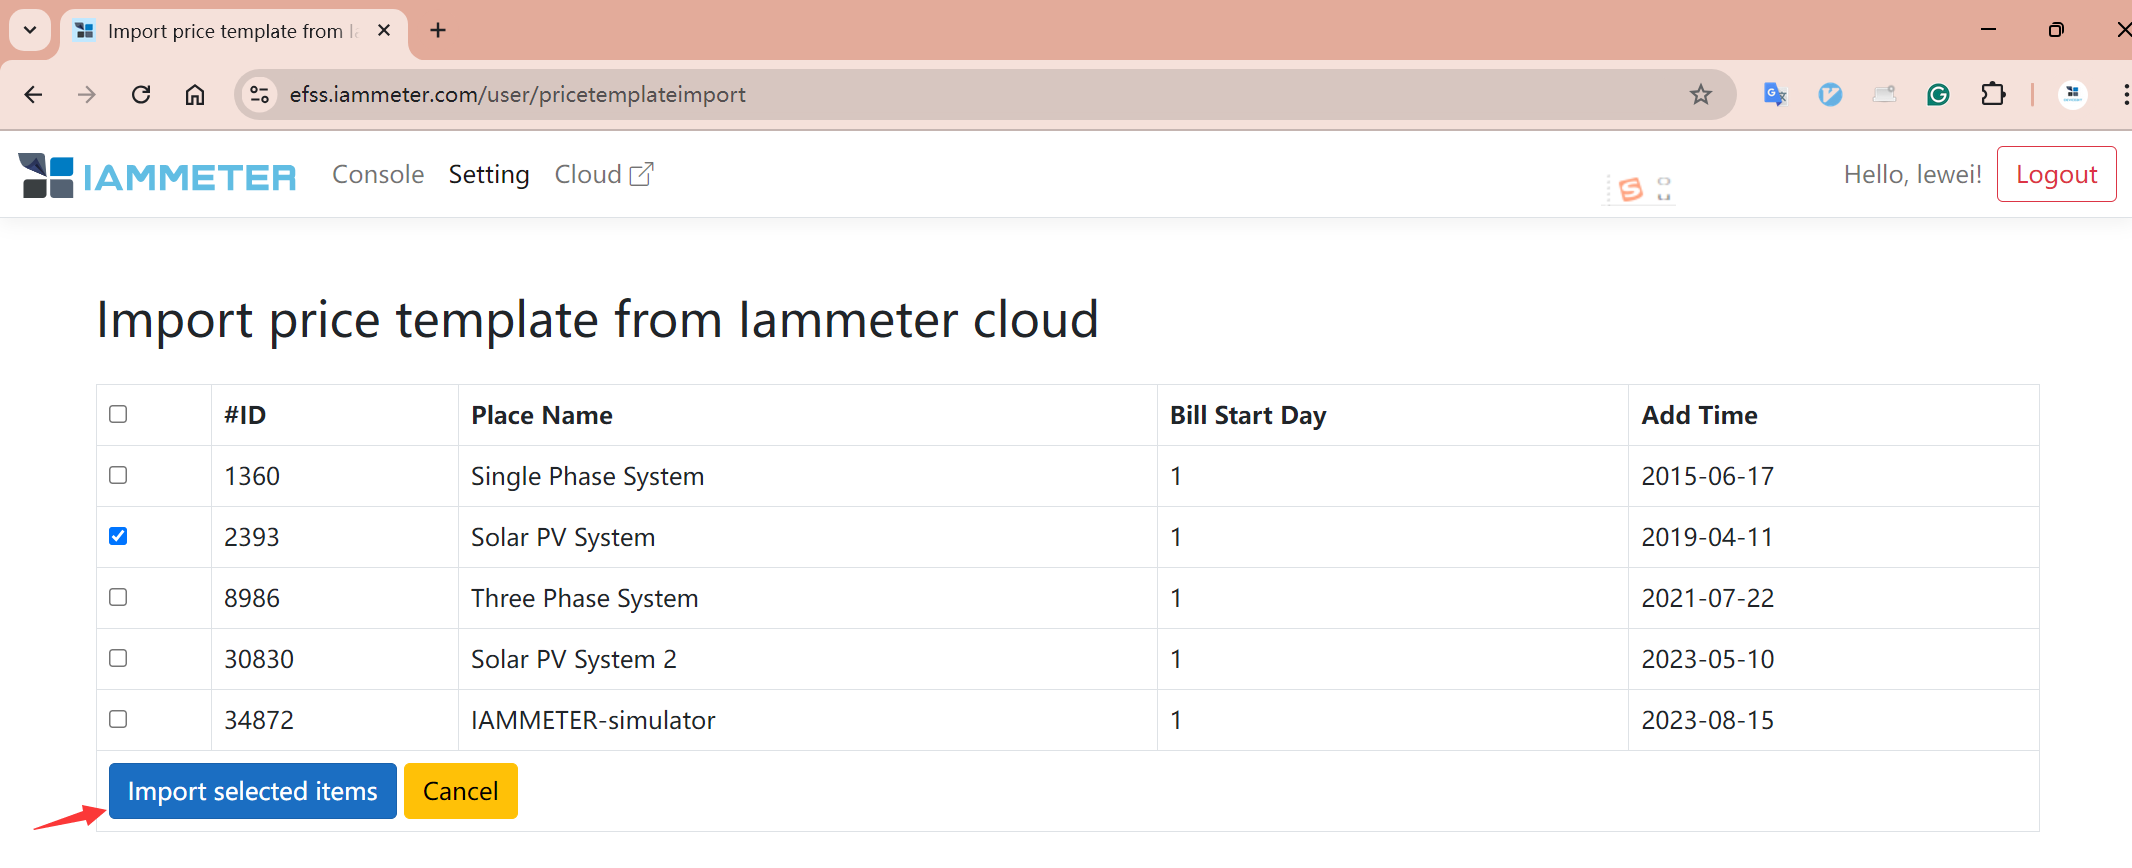Check the Single Phase System row checkbox
2132x868 pixels.
[x=118, y=475]
